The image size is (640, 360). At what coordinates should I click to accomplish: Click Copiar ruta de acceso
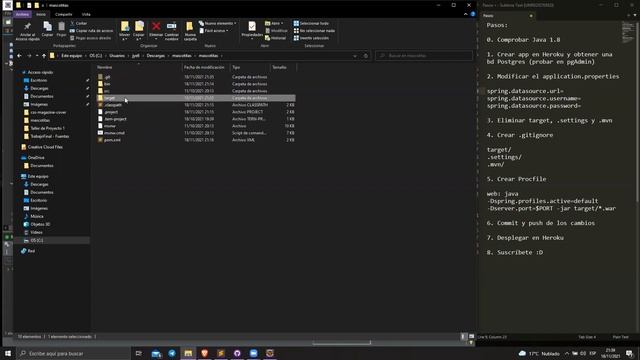click(91, 31)
